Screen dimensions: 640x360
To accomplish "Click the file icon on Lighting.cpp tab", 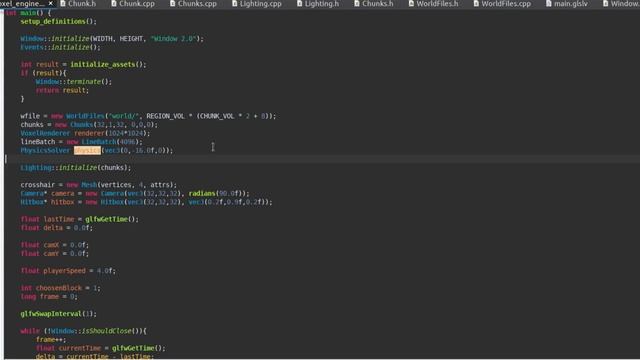I will (235, 4).
